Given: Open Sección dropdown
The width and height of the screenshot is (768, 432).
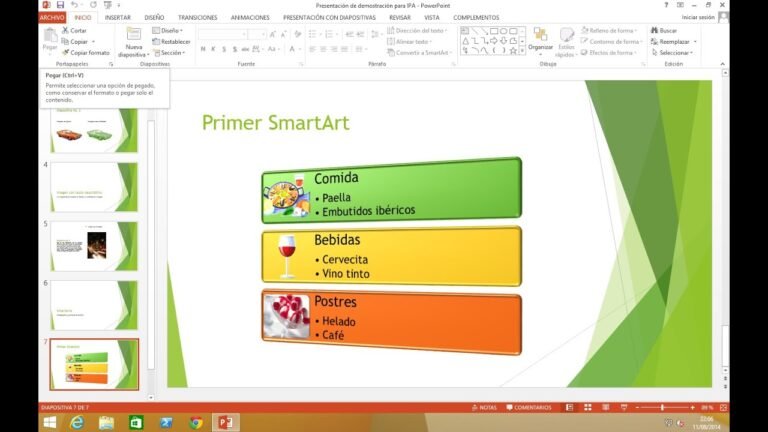Looking at the screenshot, I should coord(169,52).
